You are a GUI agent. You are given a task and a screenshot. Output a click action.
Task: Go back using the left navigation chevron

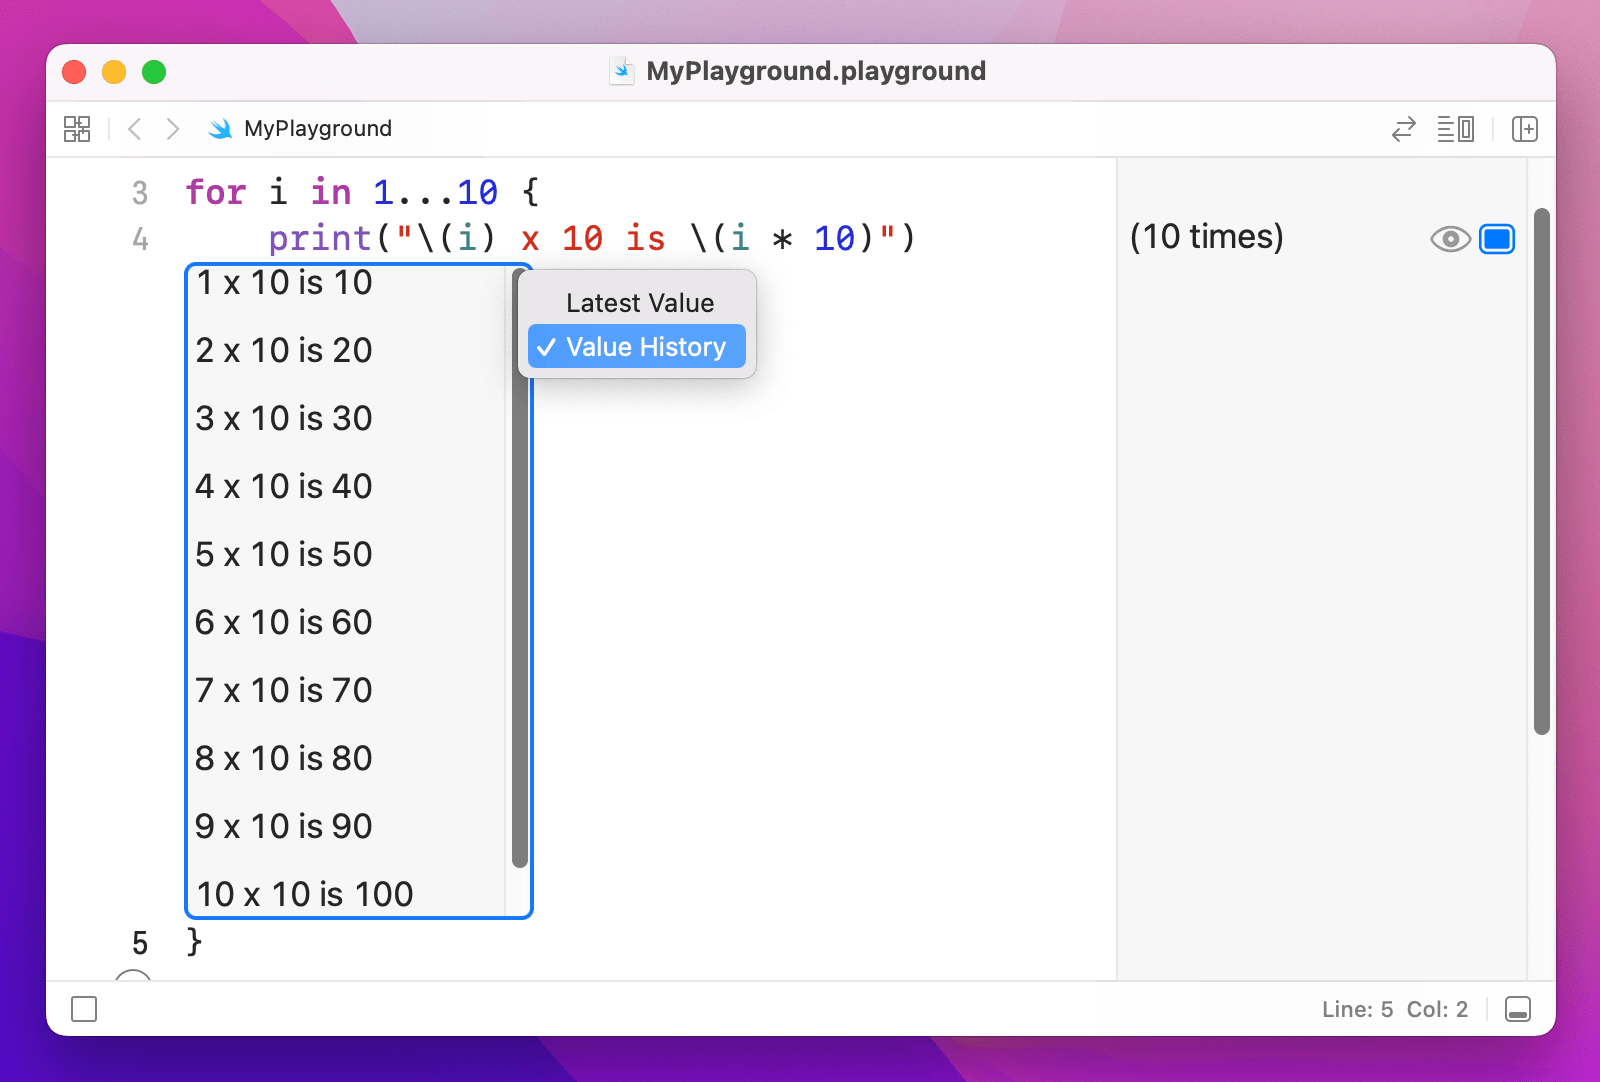[x=134, y=128]
